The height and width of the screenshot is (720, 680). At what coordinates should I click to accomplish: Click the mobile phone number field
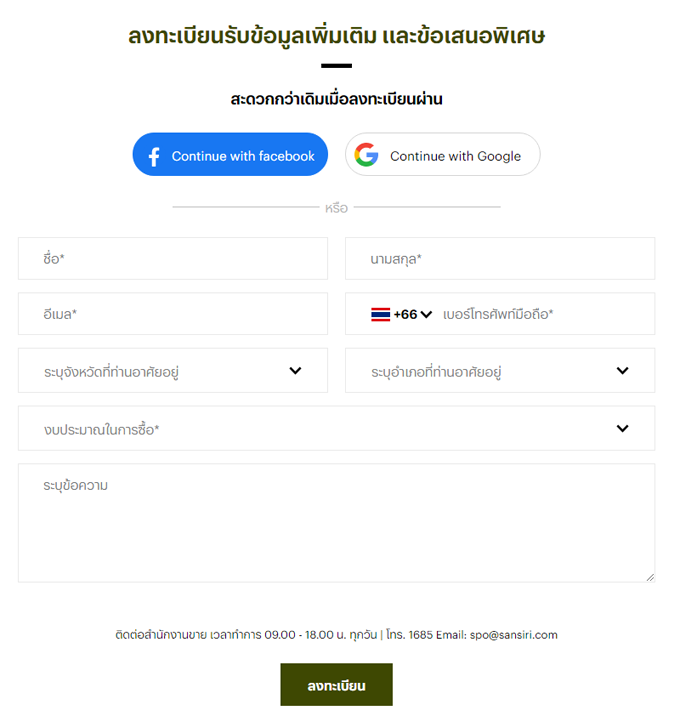[x=545, y=314]
